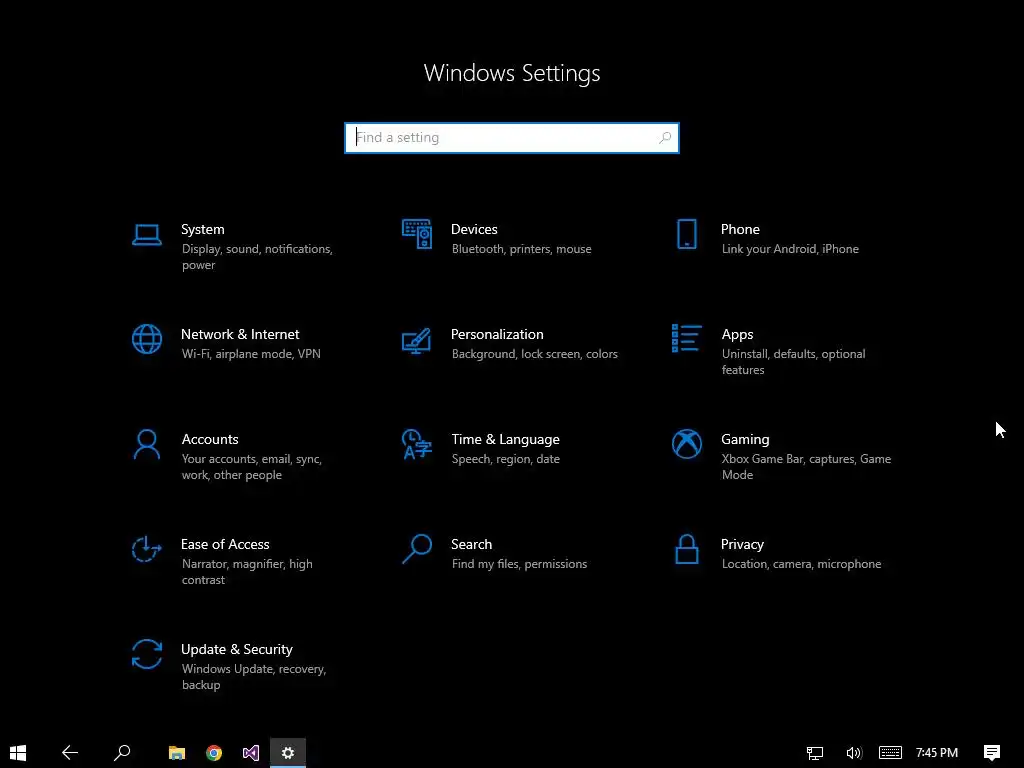Screen dimensions: 1024x768
Task: Click the taskbar back arrow
Action: click(70, 753)
